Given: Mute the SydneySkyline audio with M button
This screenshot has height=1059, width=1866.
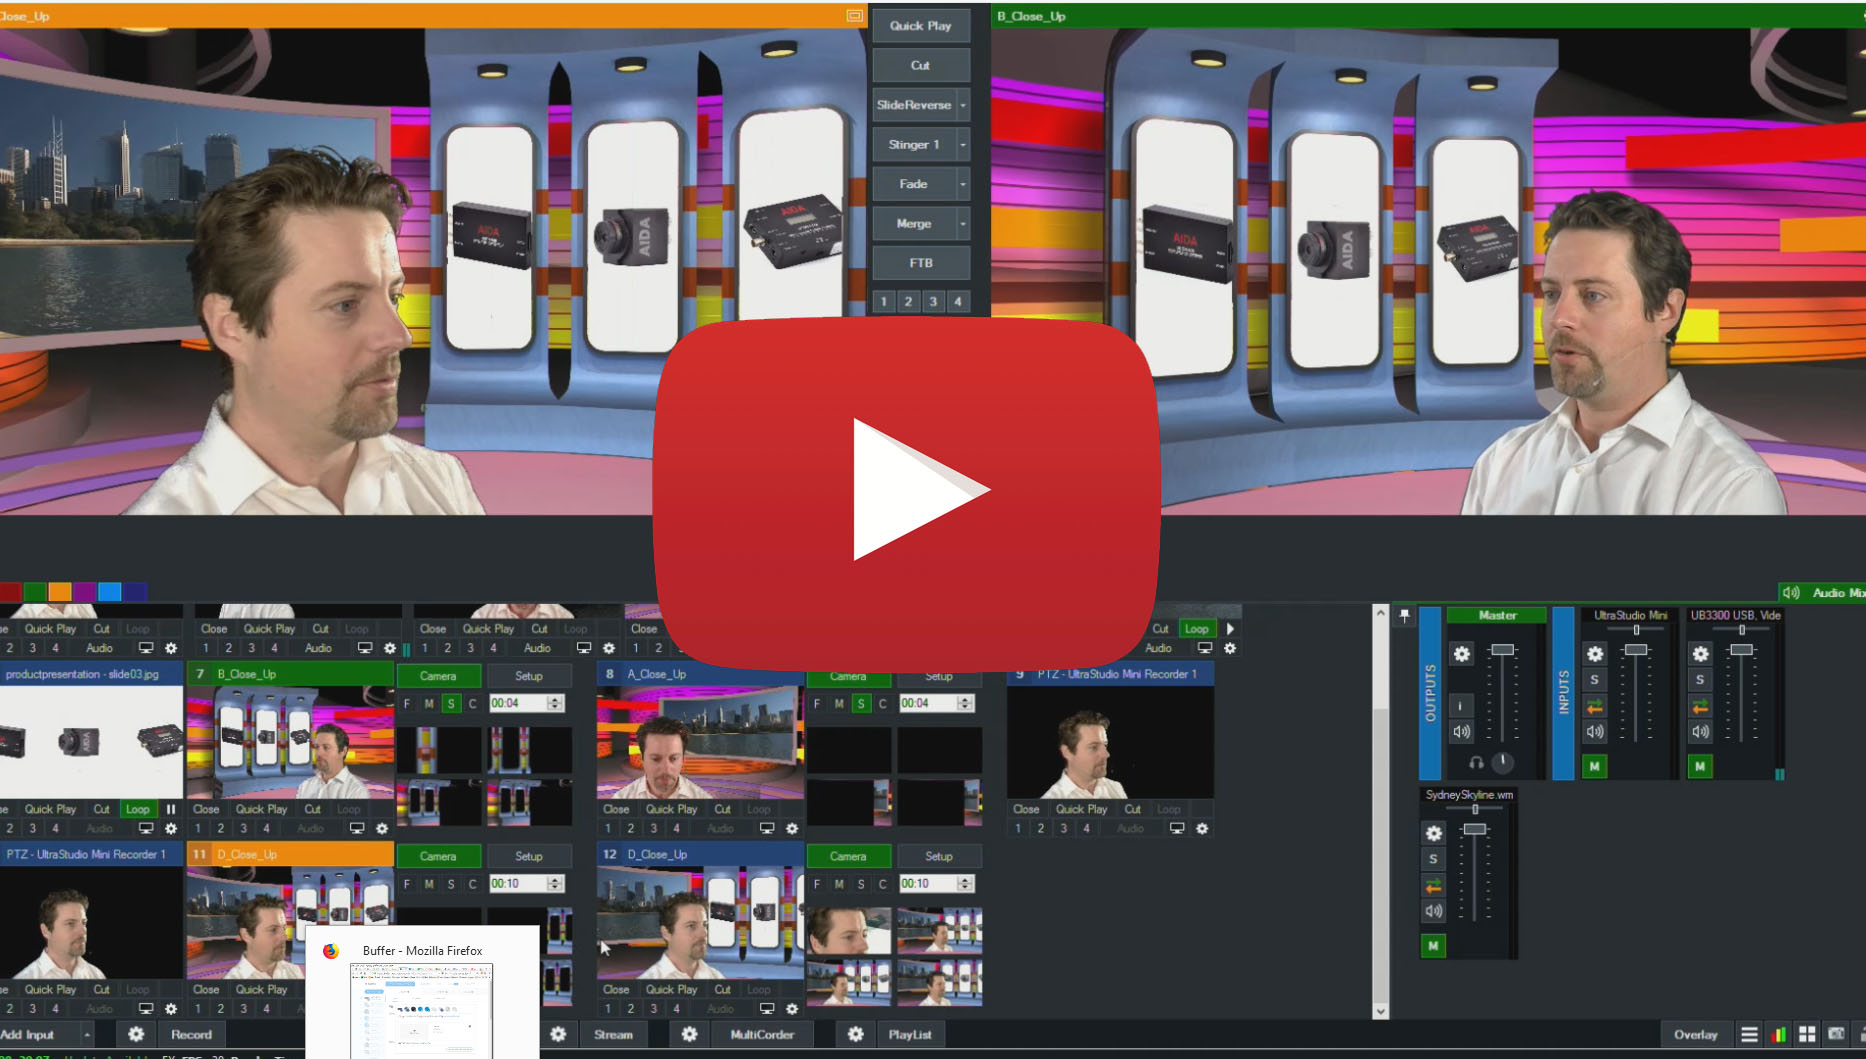Looking at the screenshot, I should point(1433,945).
